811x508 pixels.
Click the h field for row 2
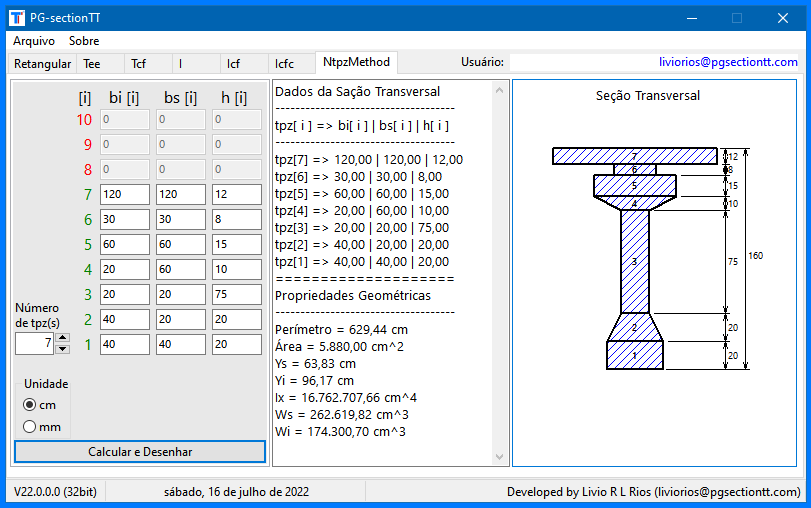[236, 319]
